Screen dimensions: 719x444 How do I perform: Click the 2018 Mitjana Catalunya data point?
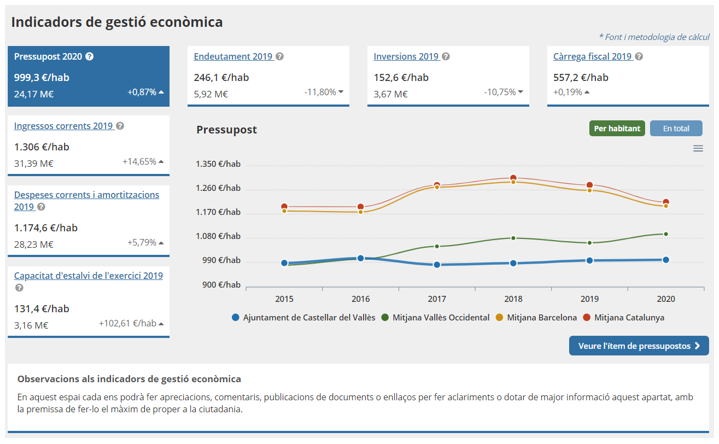513,178
